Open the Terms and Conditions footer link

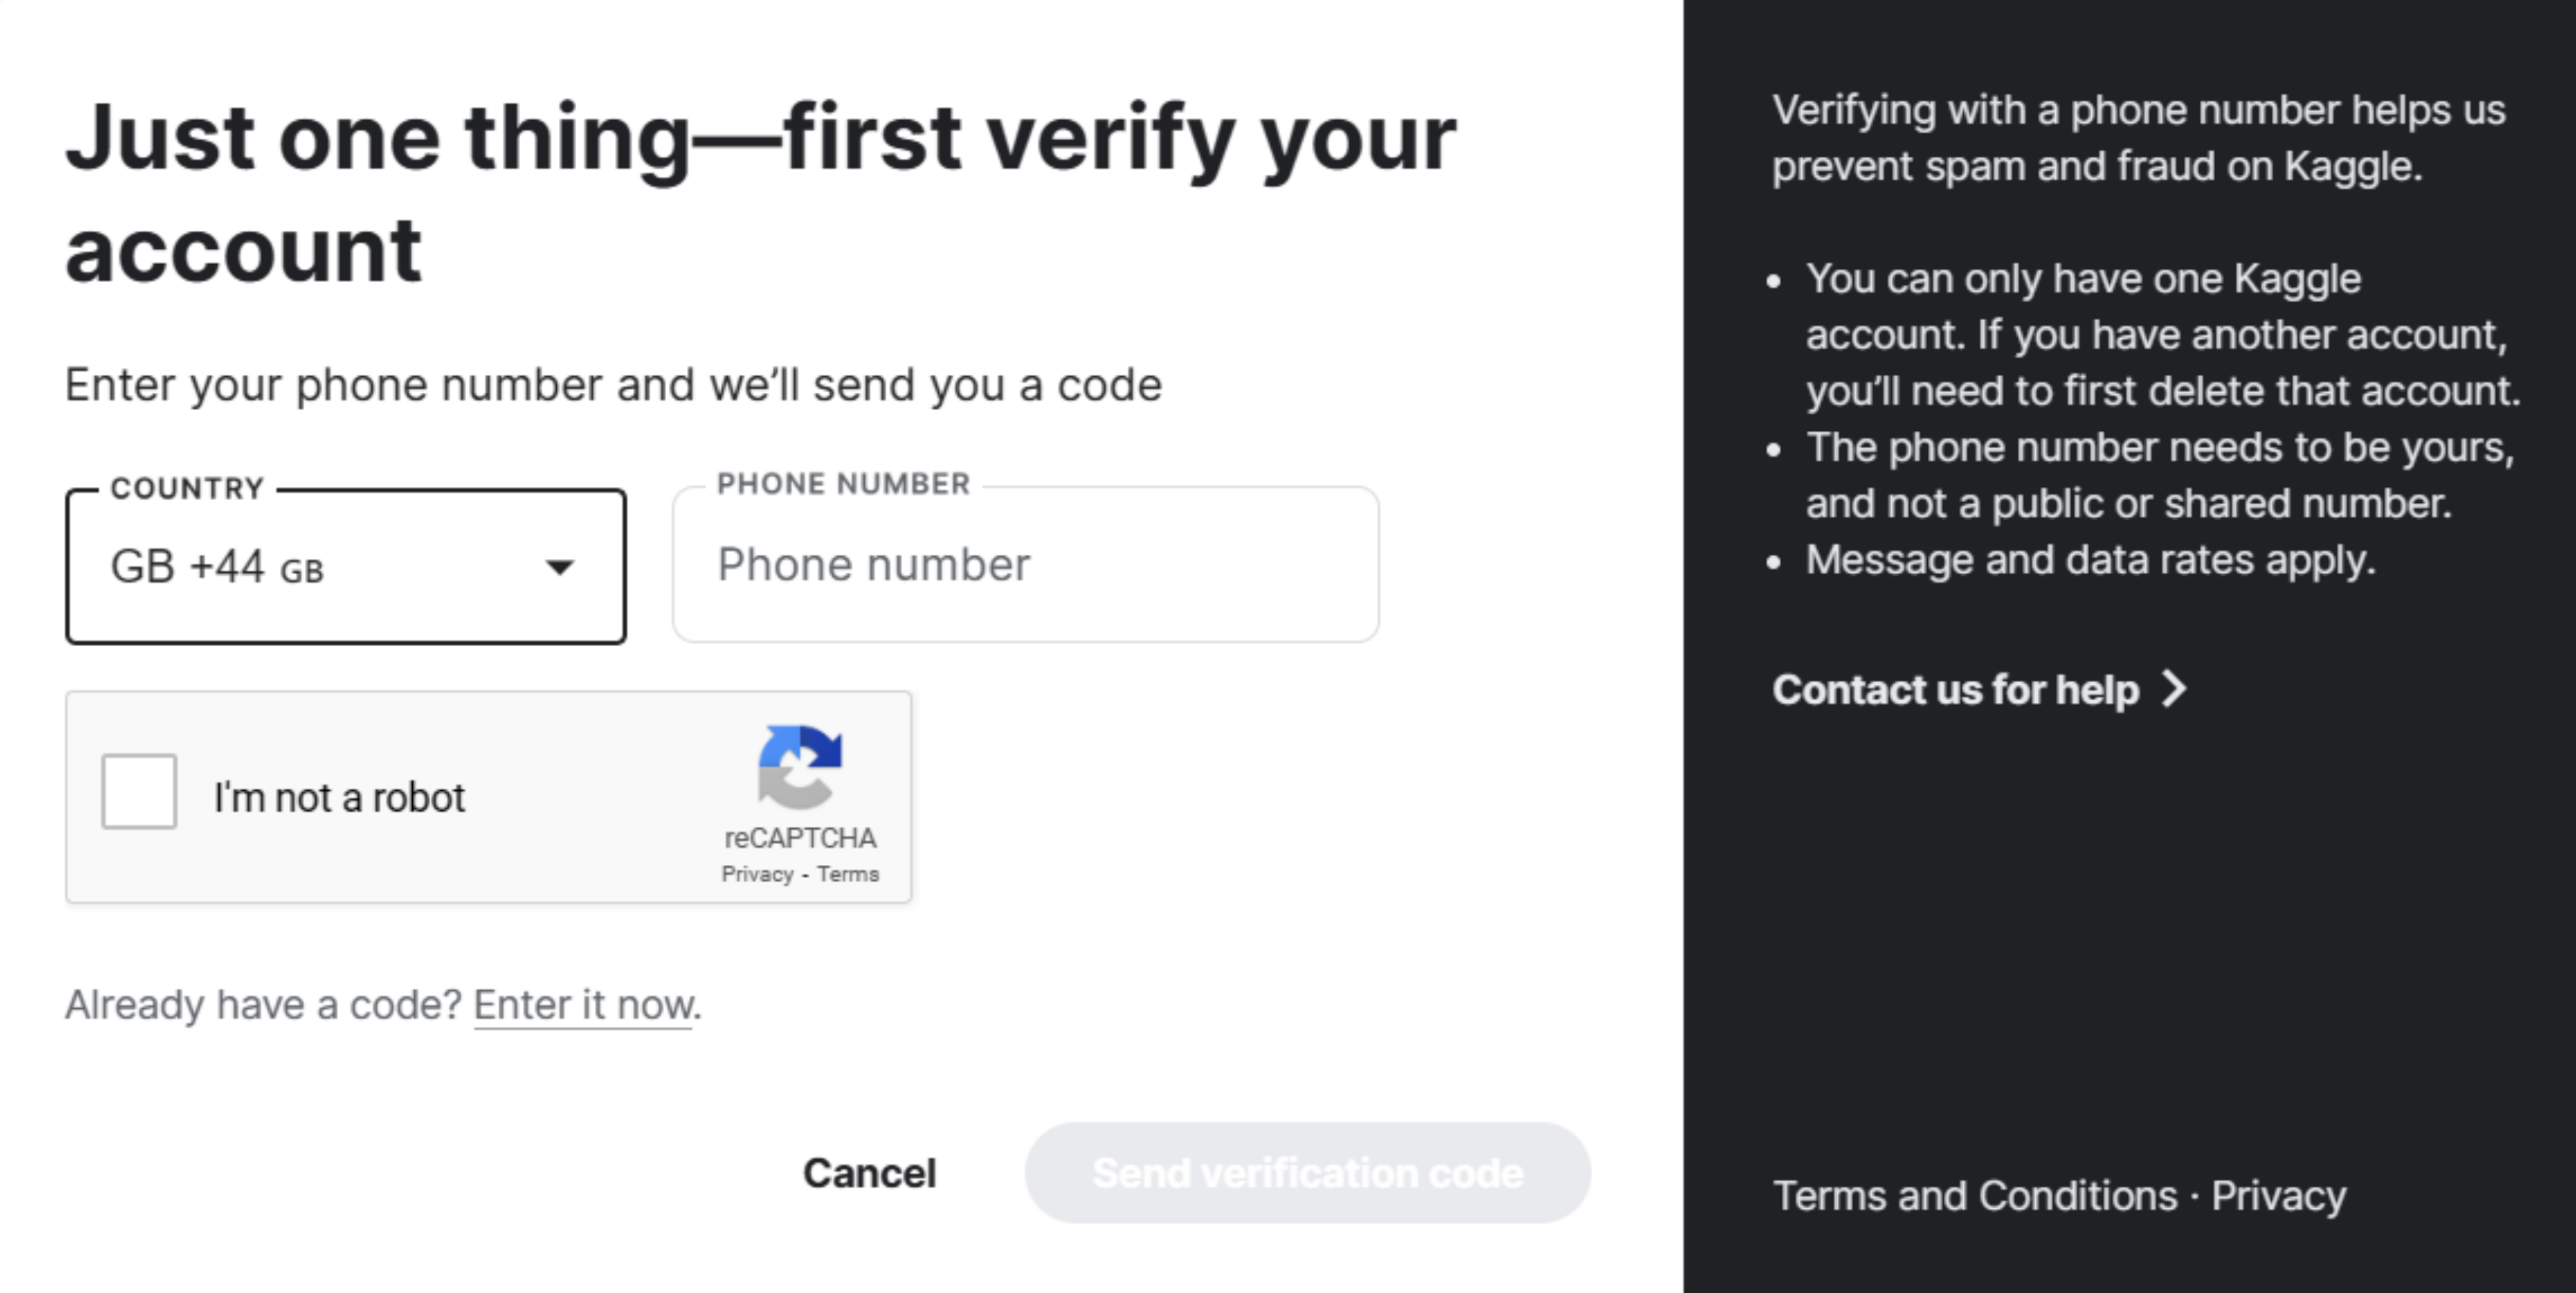[x=1975, y=1196]
